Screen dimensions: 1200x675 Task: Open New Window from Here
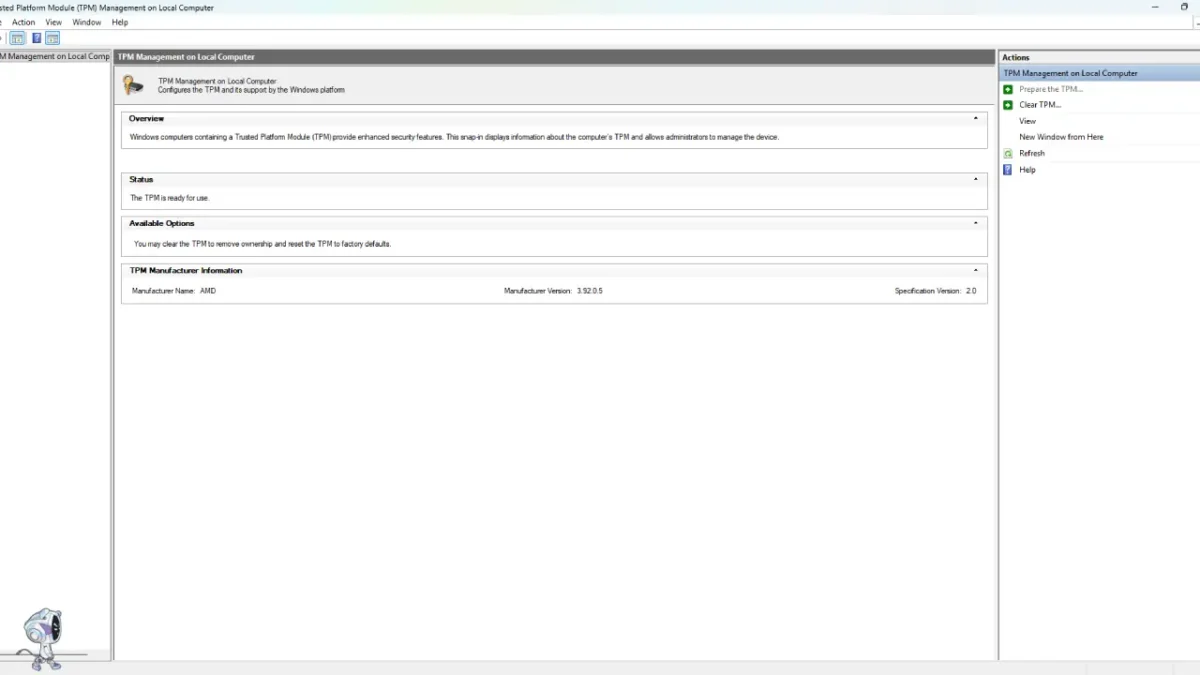pyautogui.click(x=1060, y=137)
